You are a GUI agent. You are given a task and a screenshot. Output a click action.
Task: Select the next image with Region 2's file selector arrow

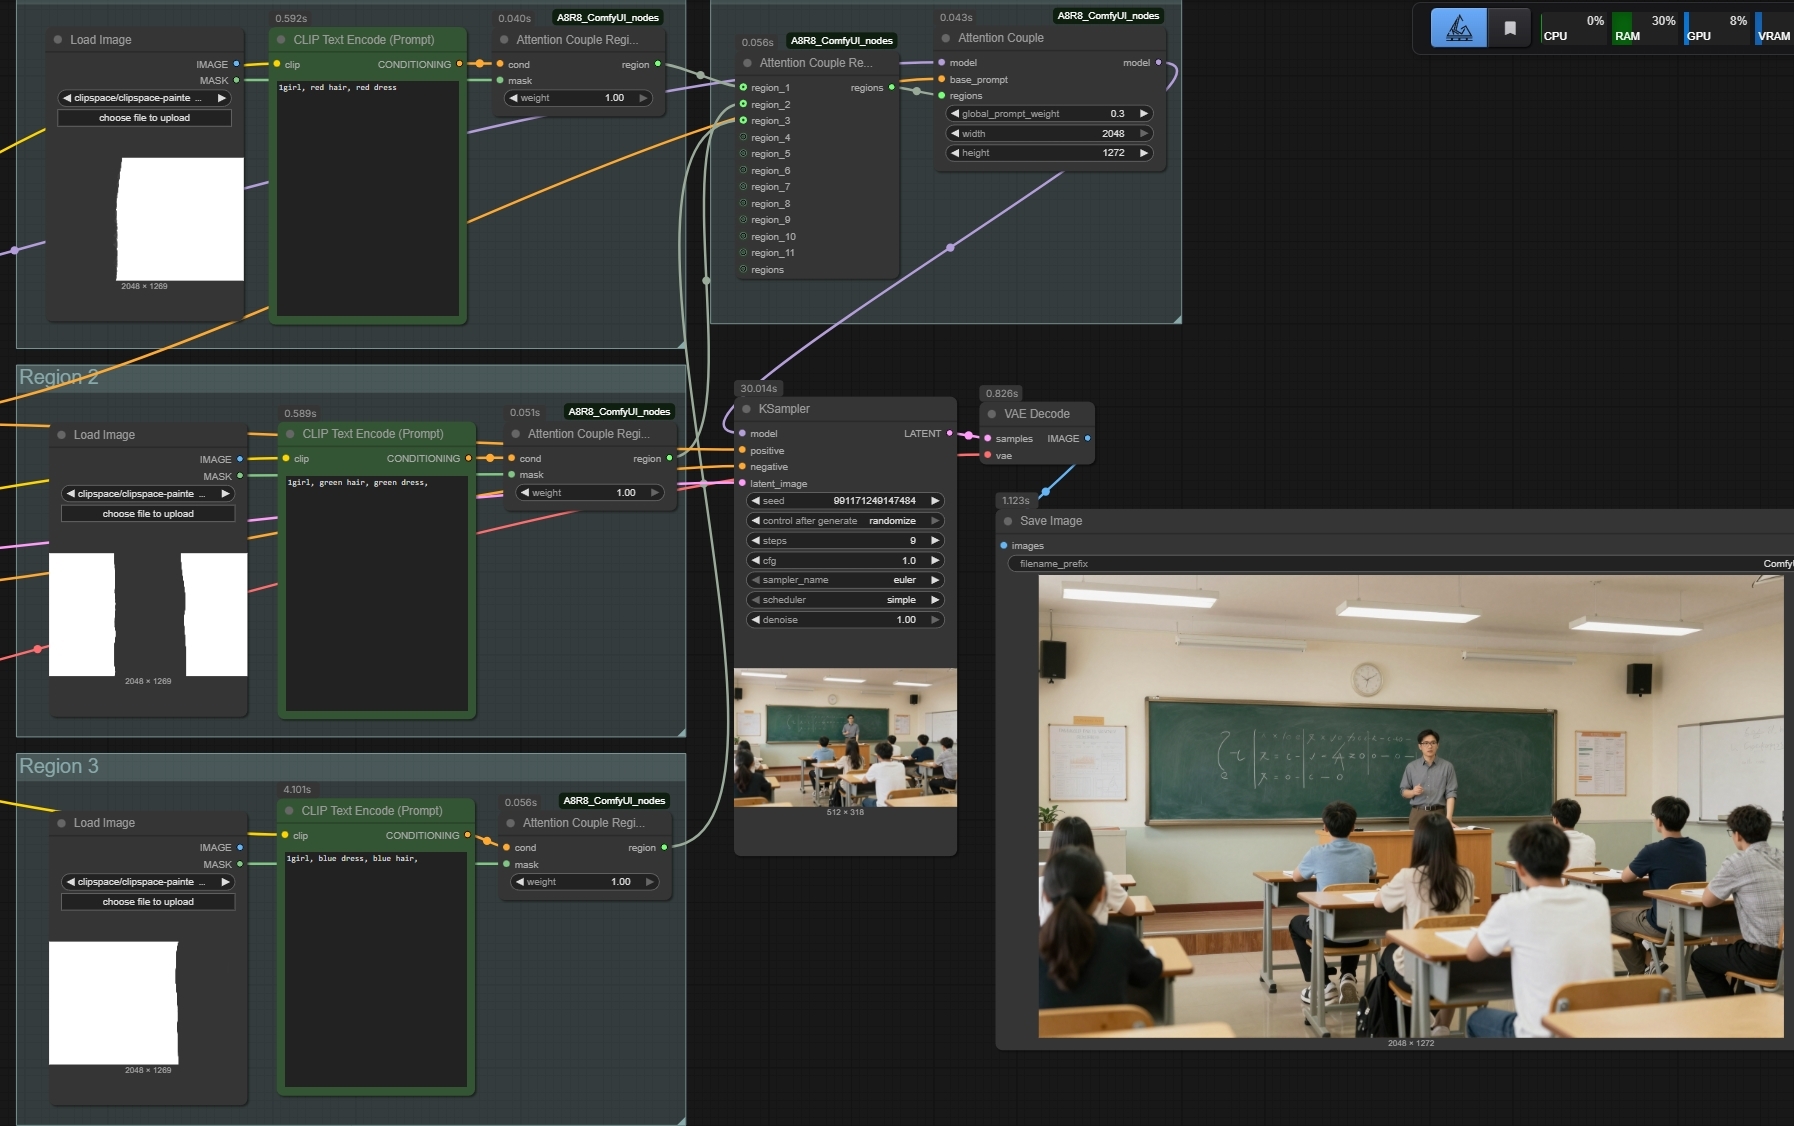(226, 494)
